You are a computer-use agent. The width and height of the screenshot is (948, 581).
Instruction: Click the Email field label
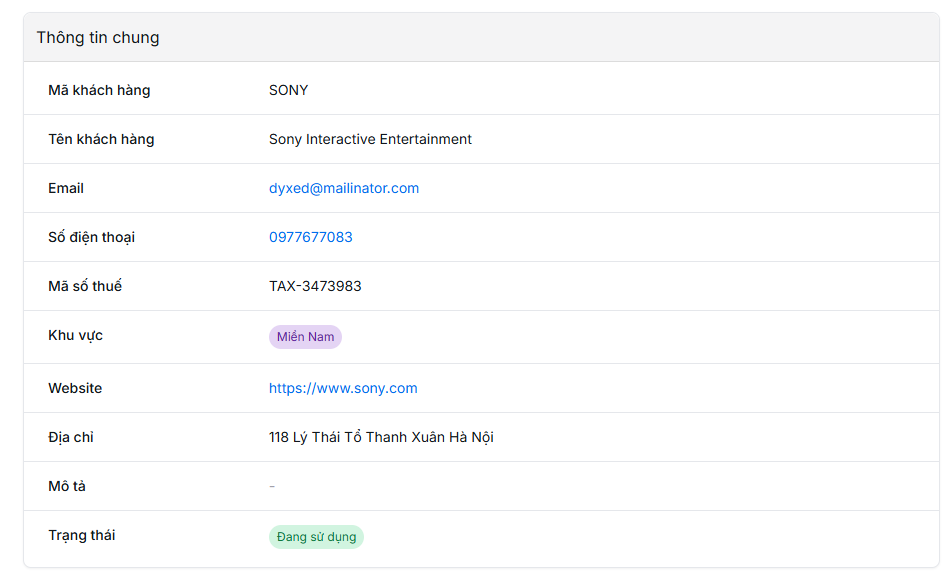[66, 188]
